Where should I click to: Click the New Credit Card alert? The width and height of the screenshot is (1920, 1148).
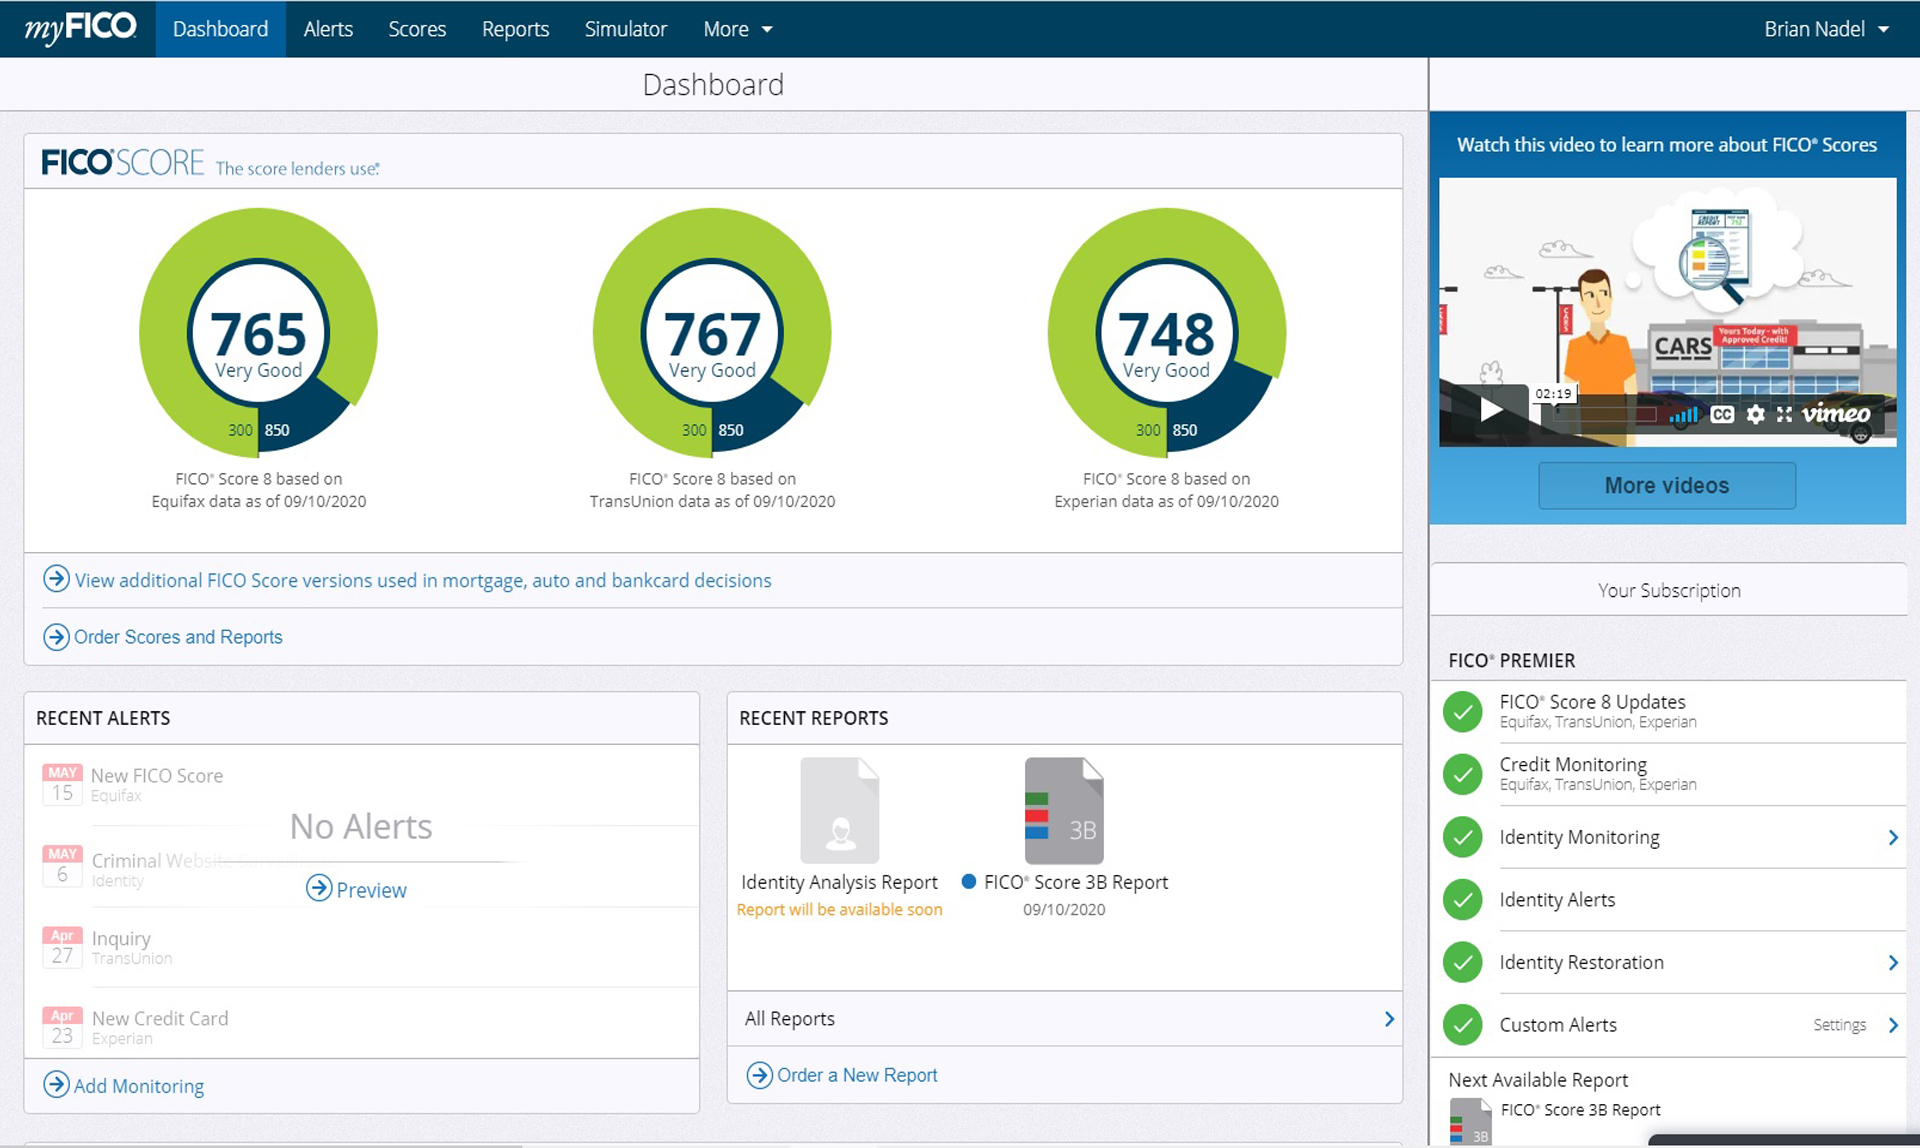tap(160, 1027)
